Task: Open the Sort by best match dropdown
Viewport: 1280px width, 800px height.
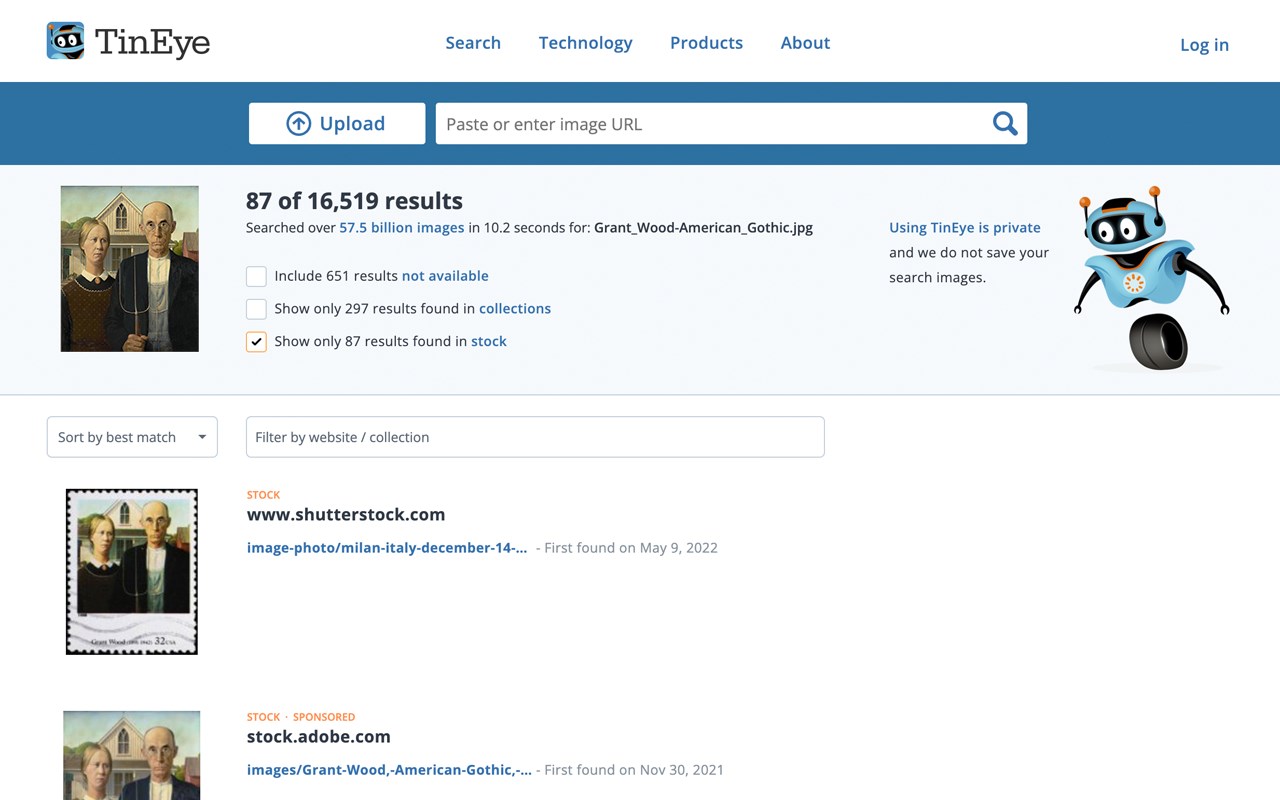Action: click(132, 437)
